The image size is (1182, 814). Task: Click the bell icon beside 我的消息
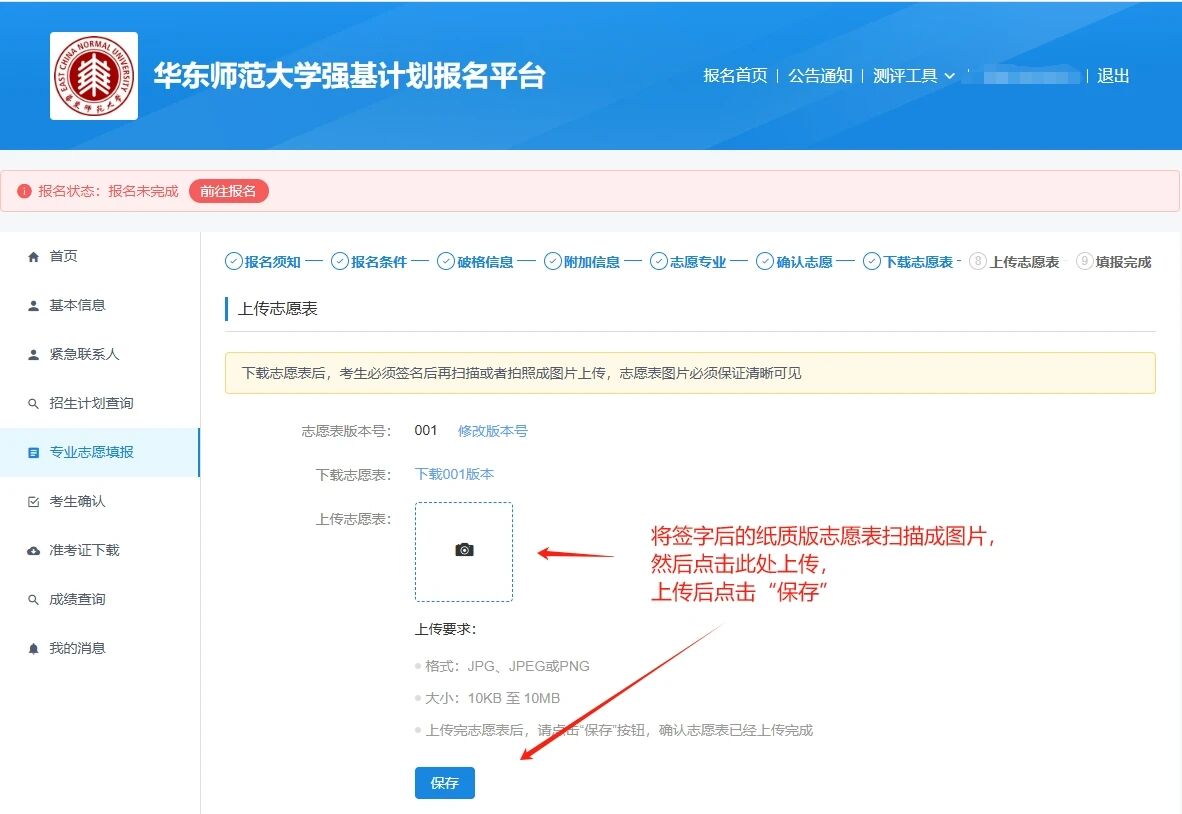click(x=34, y=649)
